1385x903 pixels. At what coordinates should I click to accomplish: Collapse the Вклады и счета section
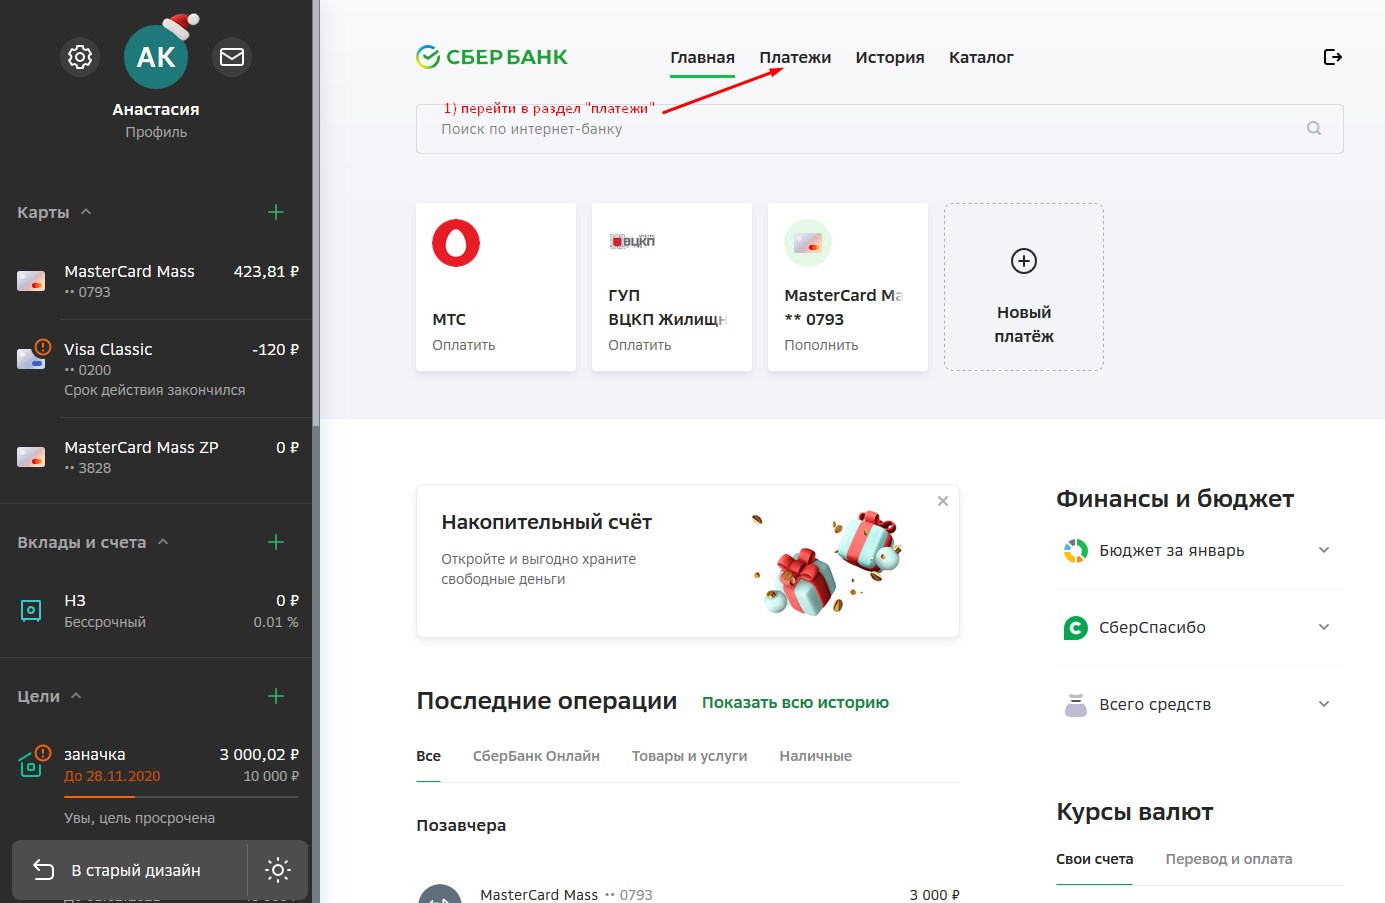point(163,542)
